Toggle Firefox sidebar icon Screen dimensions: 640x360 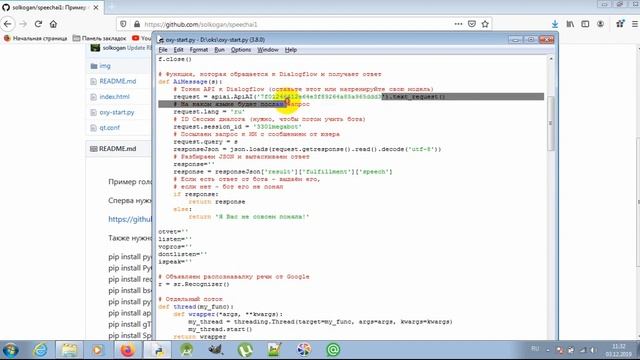(585, 24)
